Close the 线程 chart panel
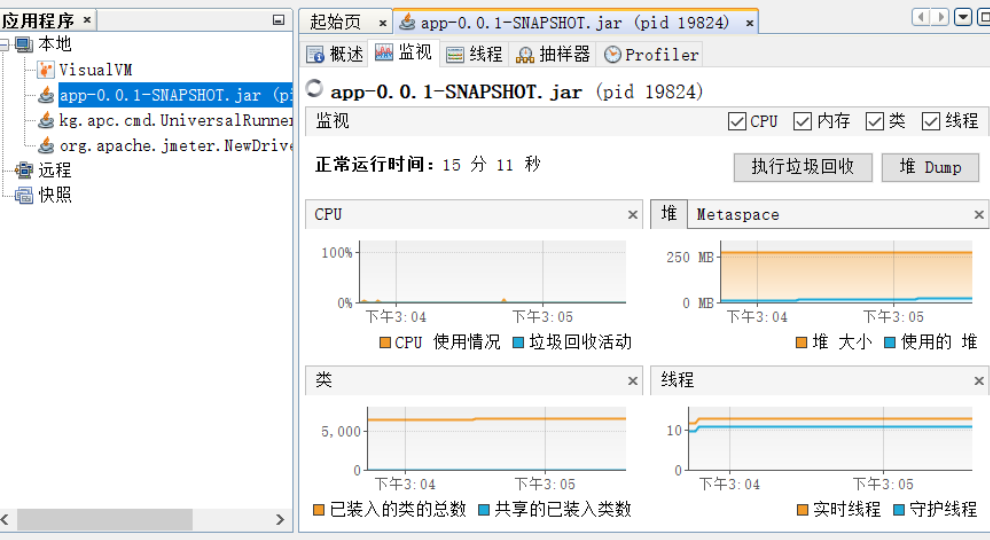Image resolution: width=990 pixels, height=540 pixels. 979,381
